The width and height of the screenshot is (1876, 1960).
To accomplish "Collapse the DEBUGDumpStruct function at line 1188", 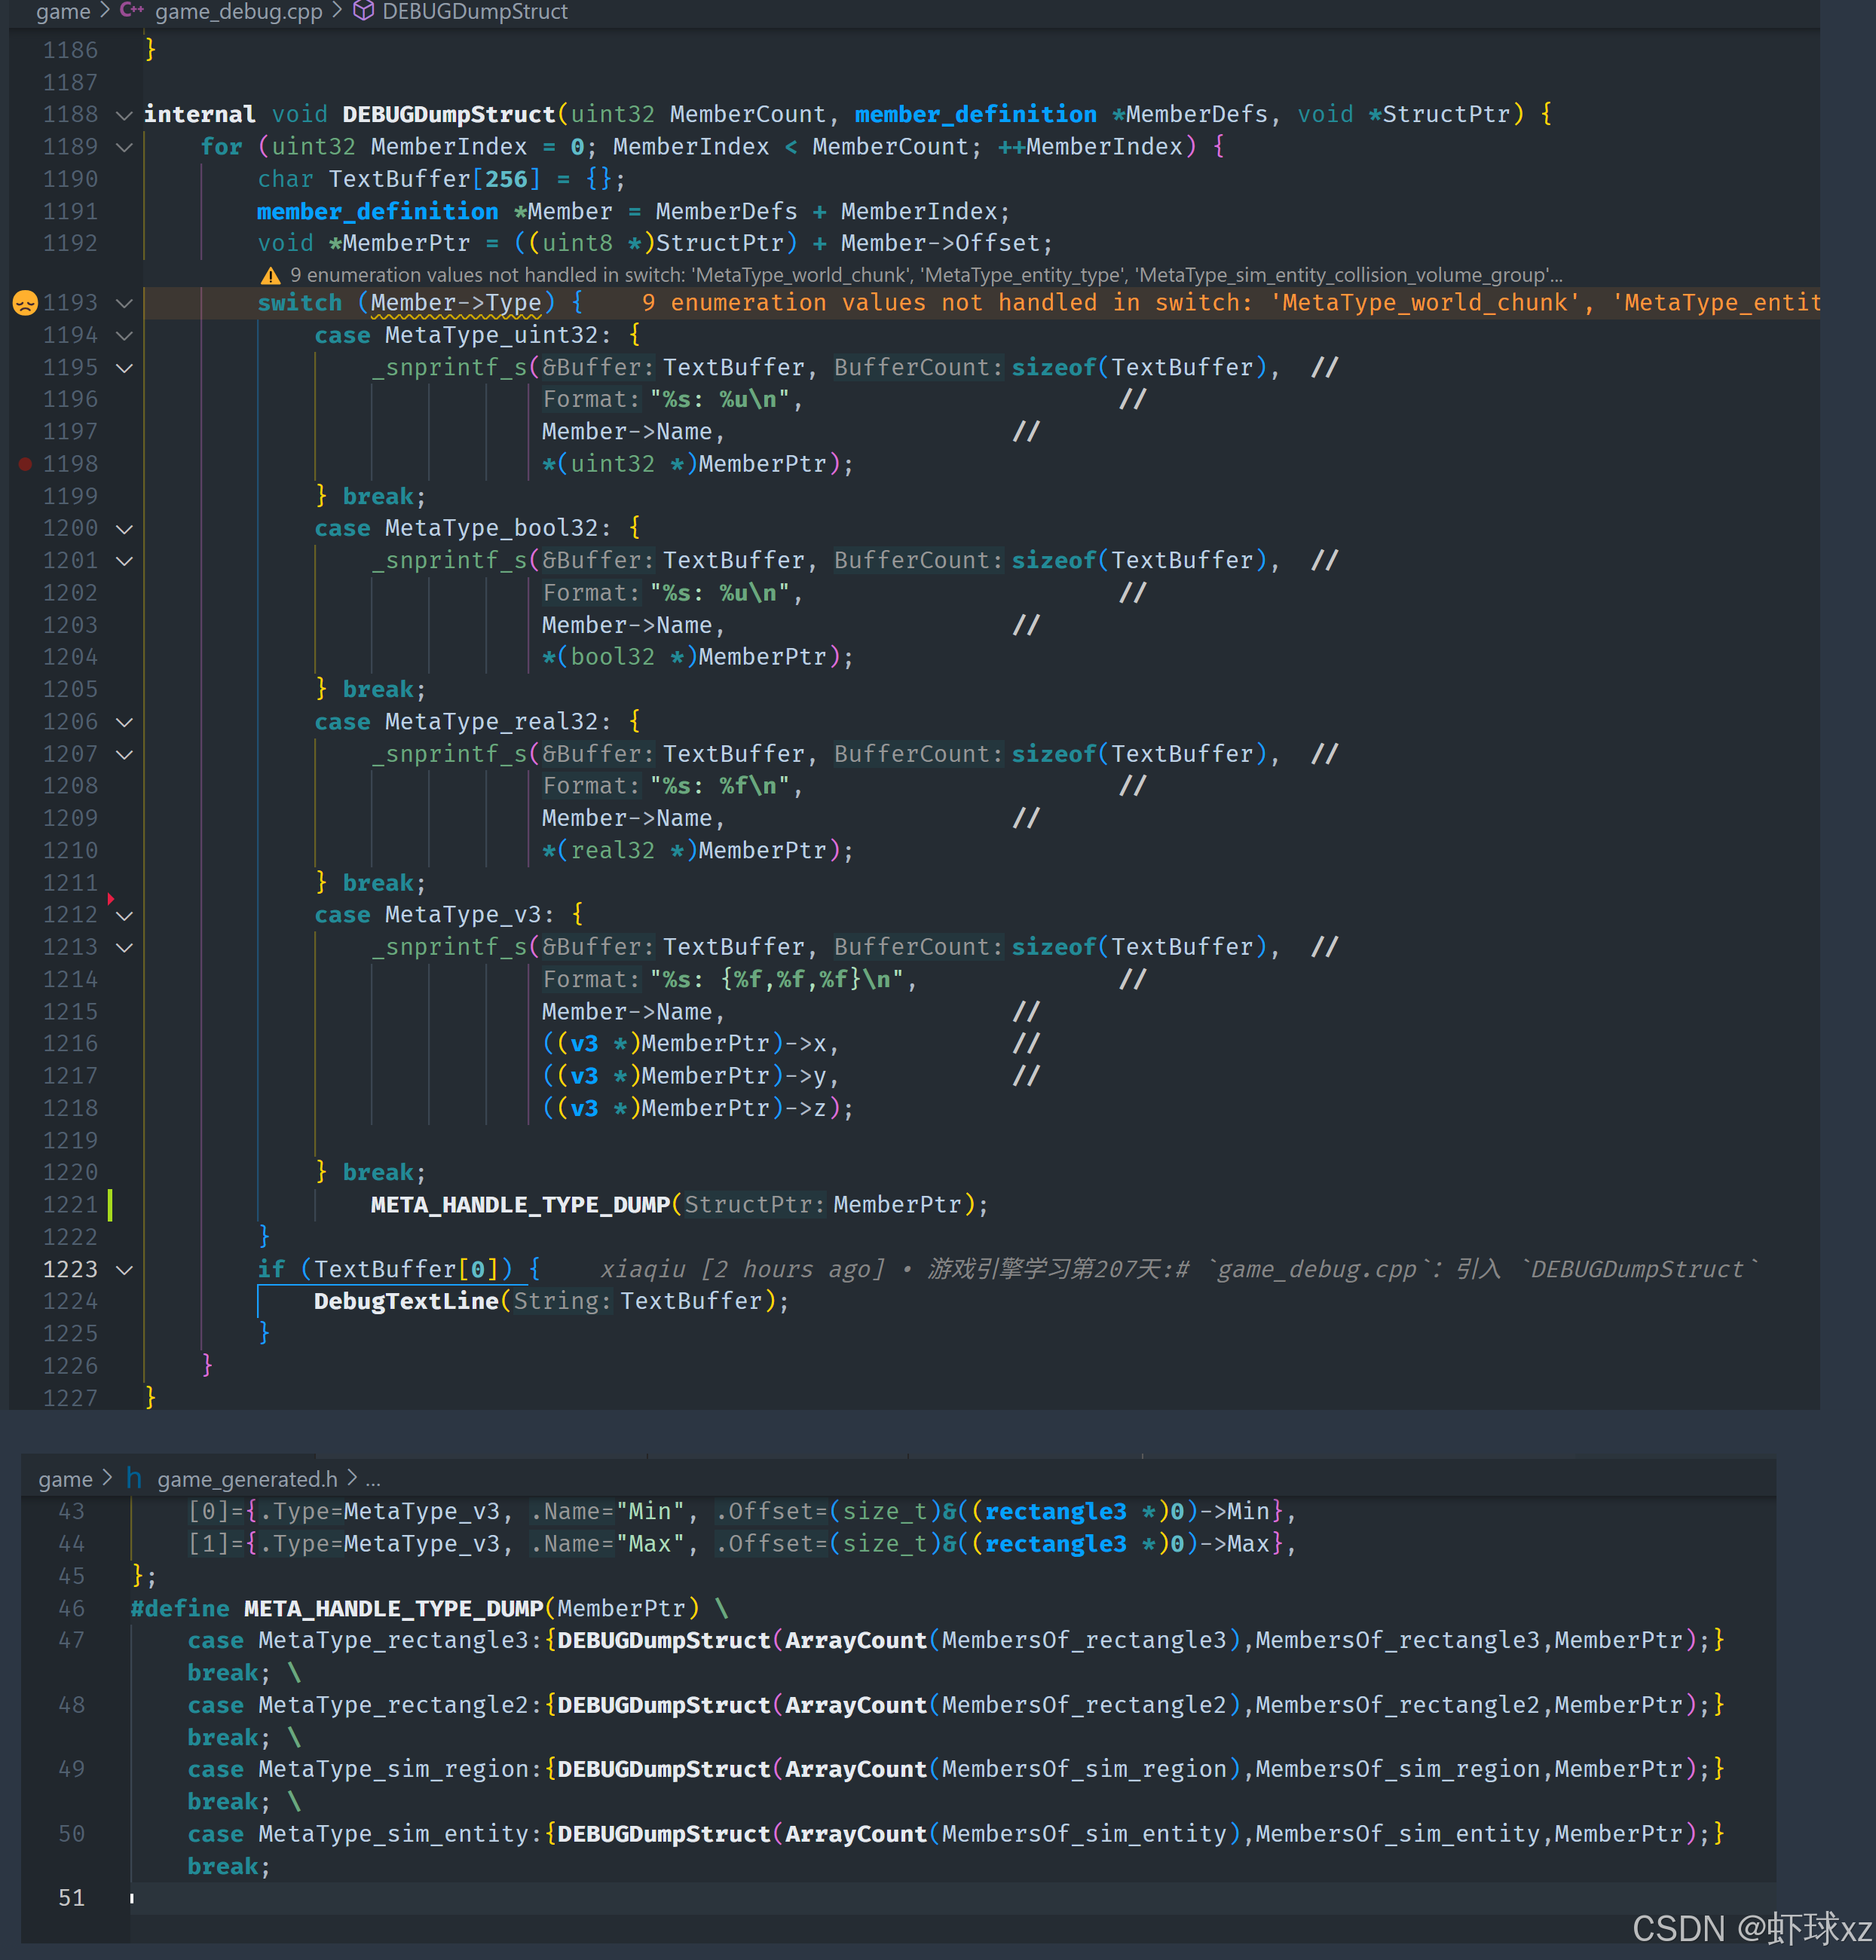I will [x=124, y=115].
